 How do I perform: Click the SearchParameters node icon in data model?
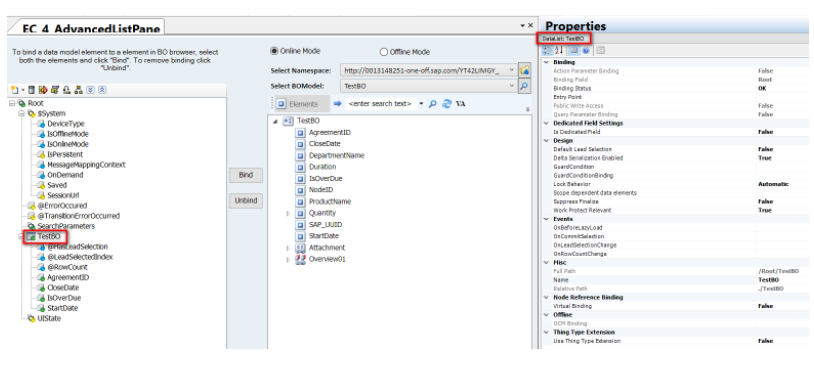[x=31, y=226]
